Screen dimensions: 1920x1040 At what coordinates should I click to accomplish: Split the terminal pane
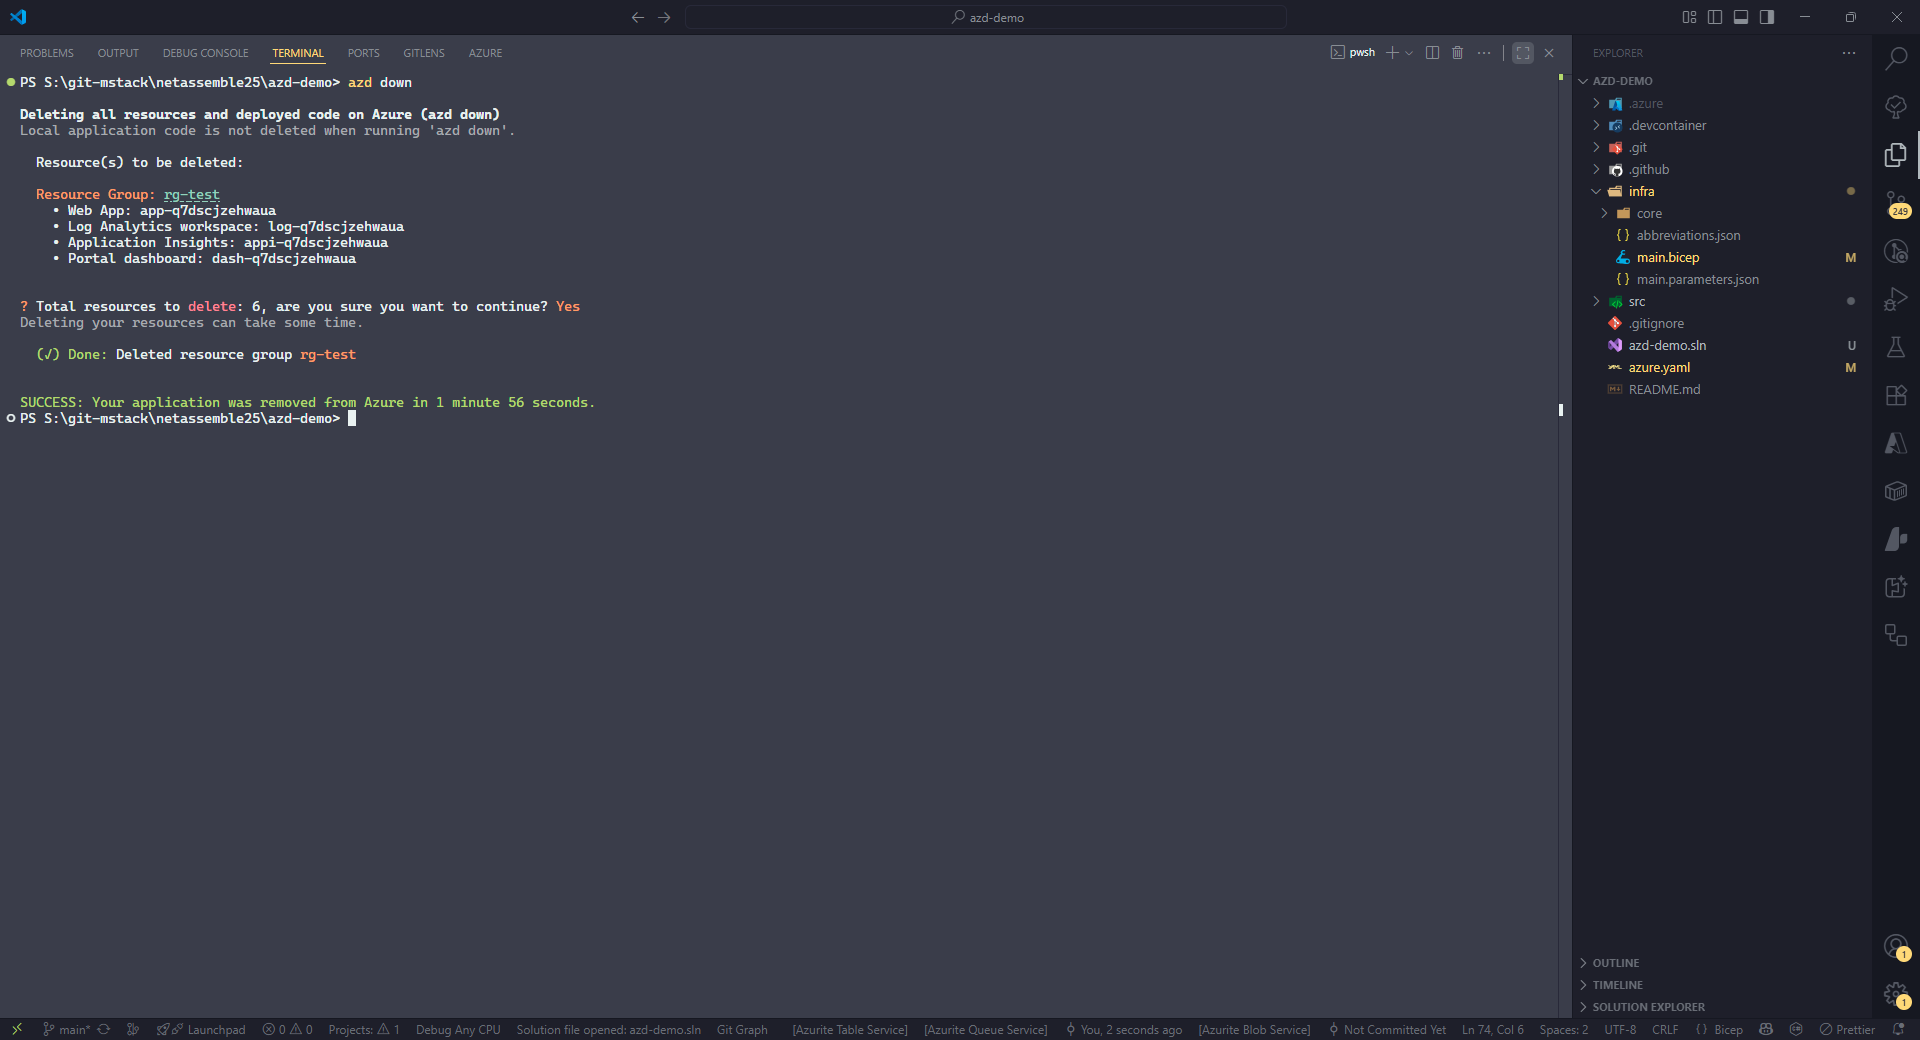pos(1432,53)
